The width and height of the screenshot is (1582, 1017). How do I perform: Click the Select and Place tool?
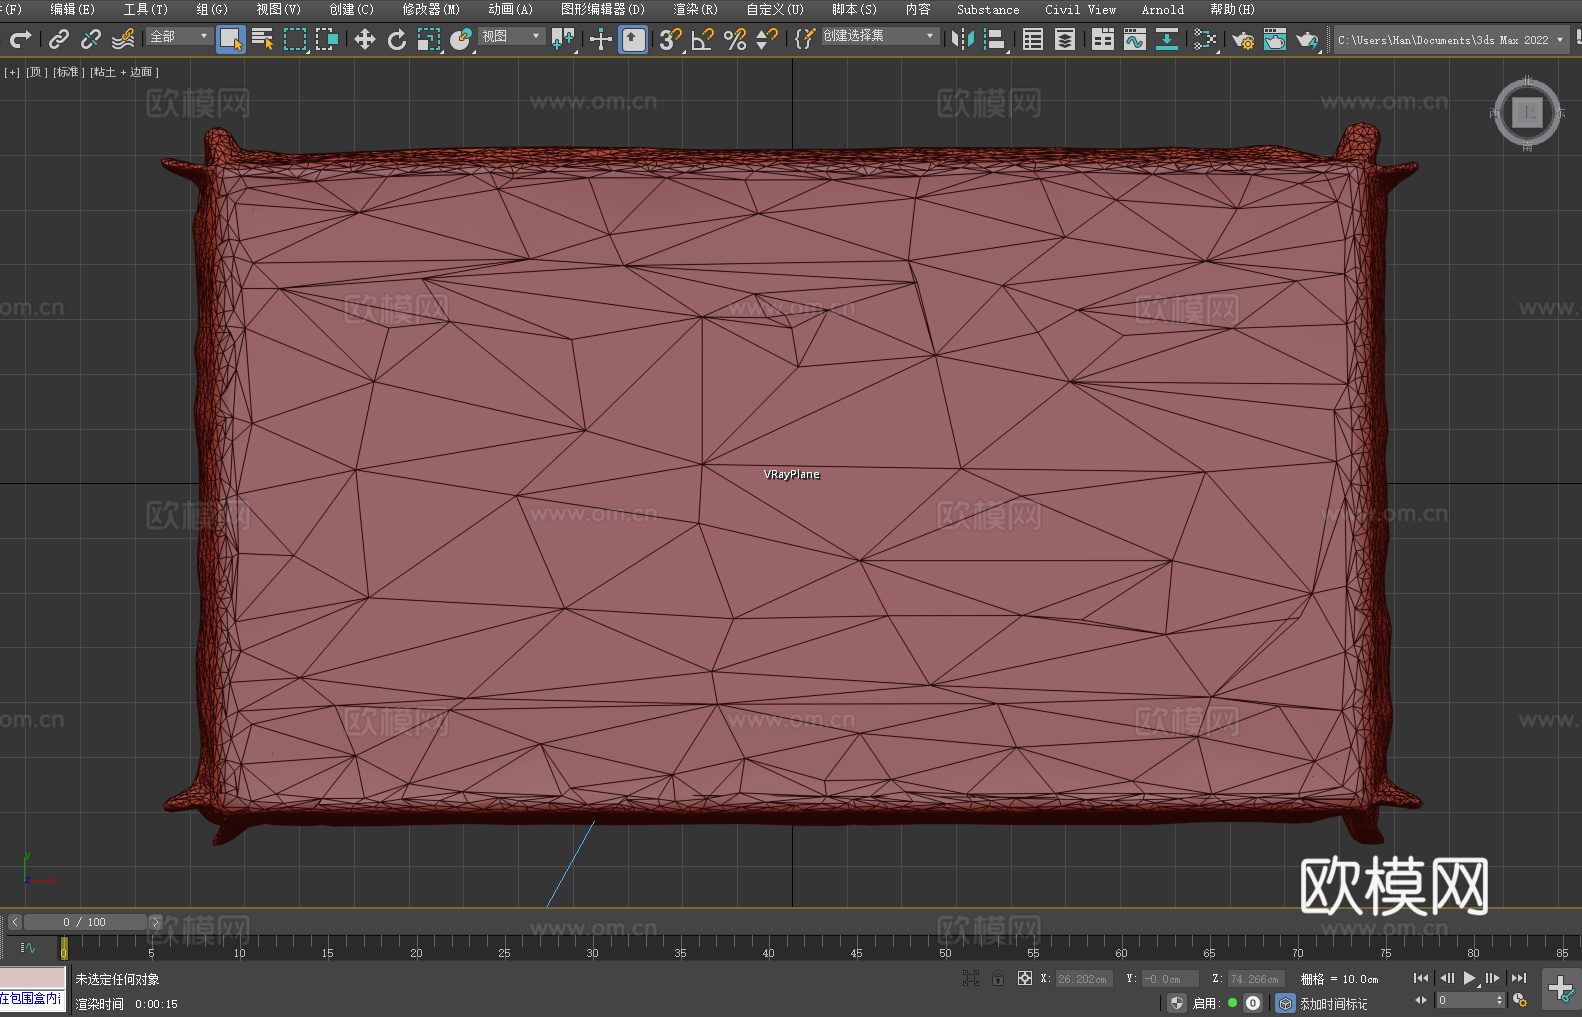[x=461, y=39]
